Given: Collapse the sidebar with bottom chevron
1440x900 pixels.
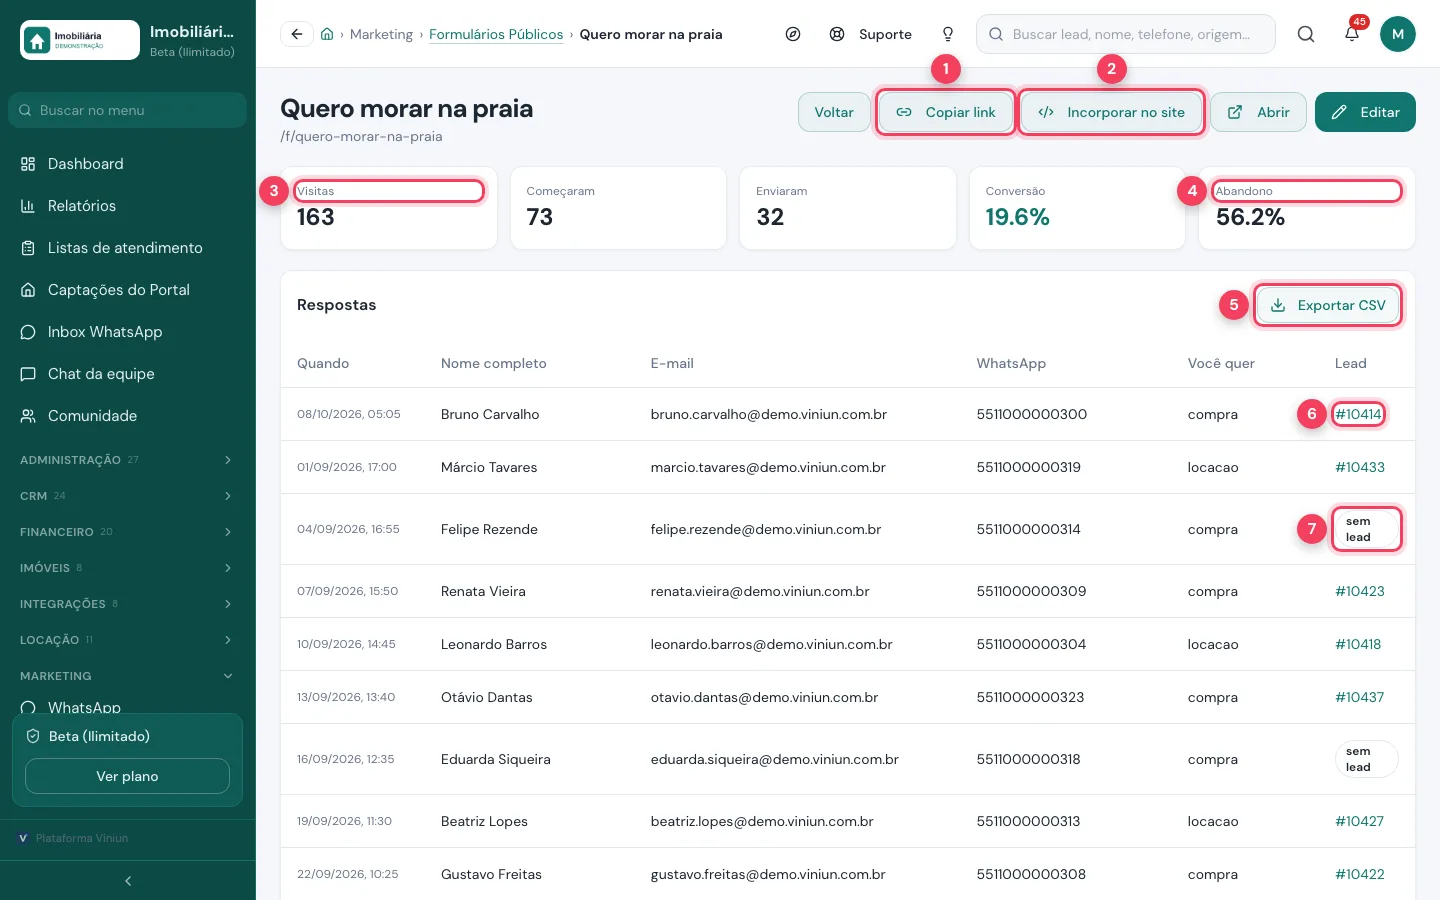Looking at the screenshot, I should coord(128,881).
